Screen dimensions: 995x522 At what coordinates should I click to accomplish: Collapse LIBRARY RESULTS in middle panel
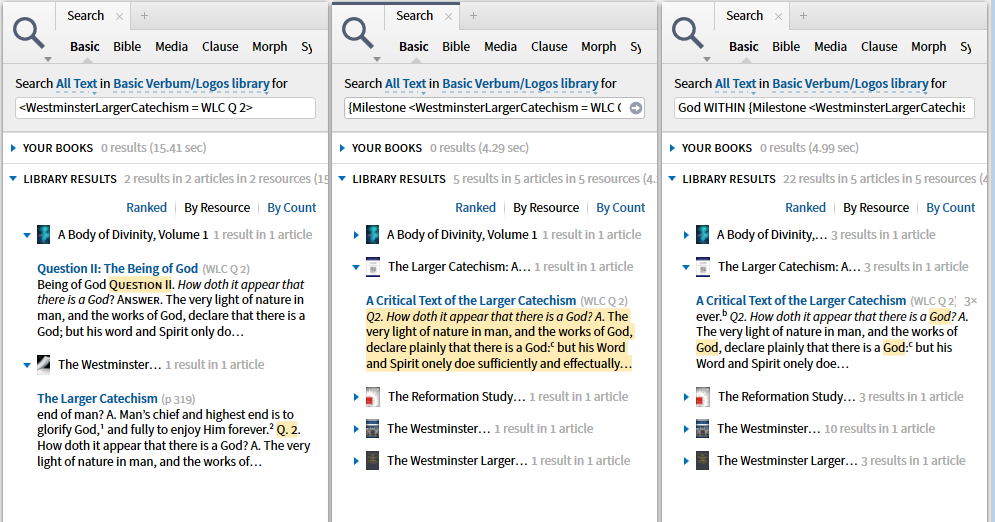(342, 179)
